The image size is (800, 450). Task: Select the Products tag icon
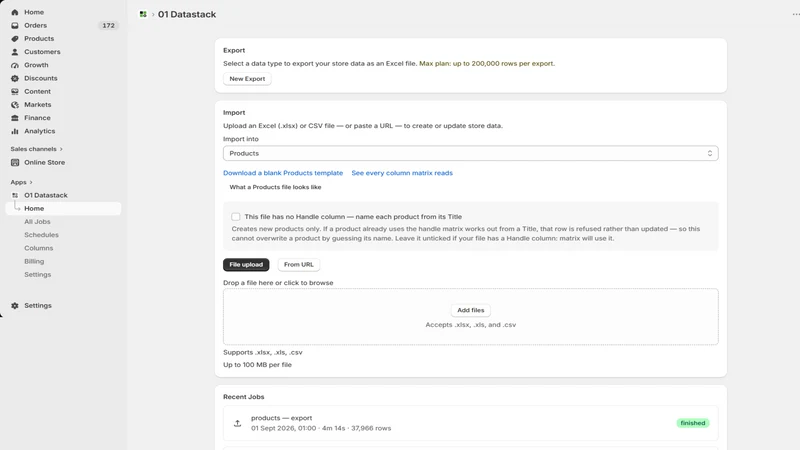[x=15, y=39]
